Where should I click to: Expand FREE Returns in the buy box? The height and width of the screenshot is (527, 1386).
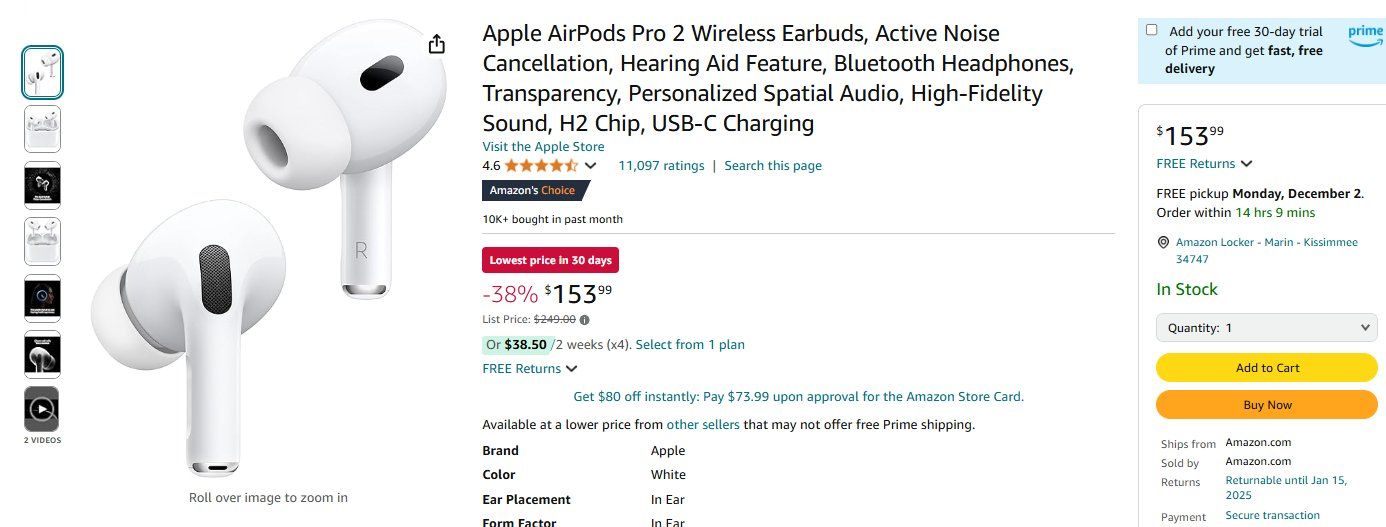pyautogui.click(x=1204, y=164)
